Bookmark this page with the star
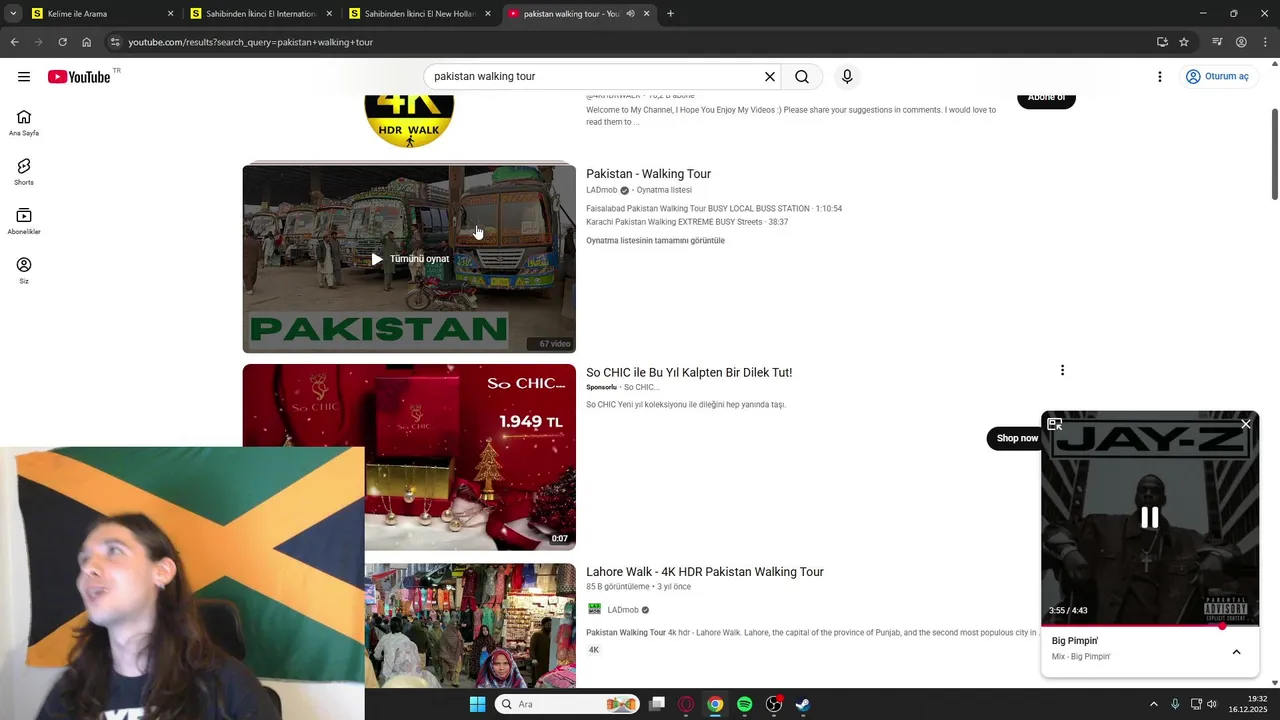This screenshot has width=1280, height=720. coord(1184,42)
